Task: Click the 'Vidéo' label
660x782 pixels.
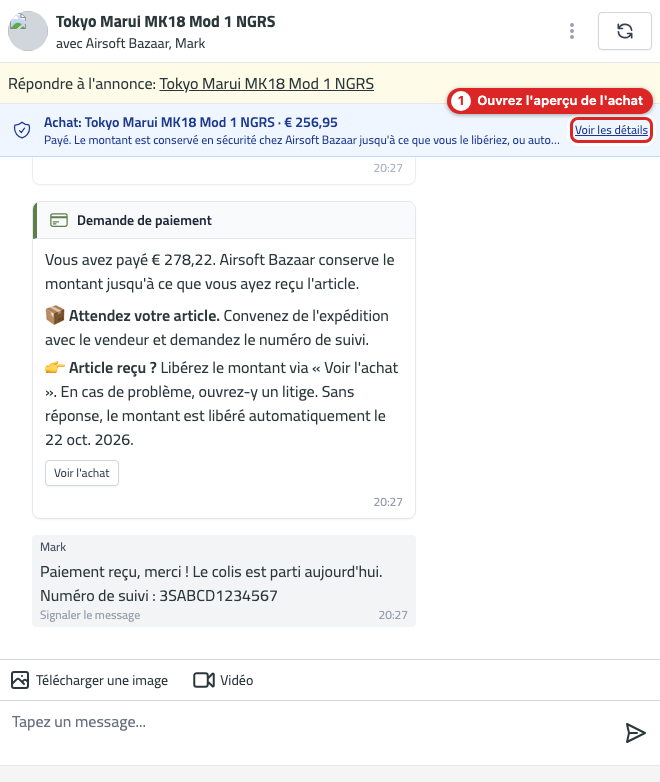Action: [x=236, y=680]
